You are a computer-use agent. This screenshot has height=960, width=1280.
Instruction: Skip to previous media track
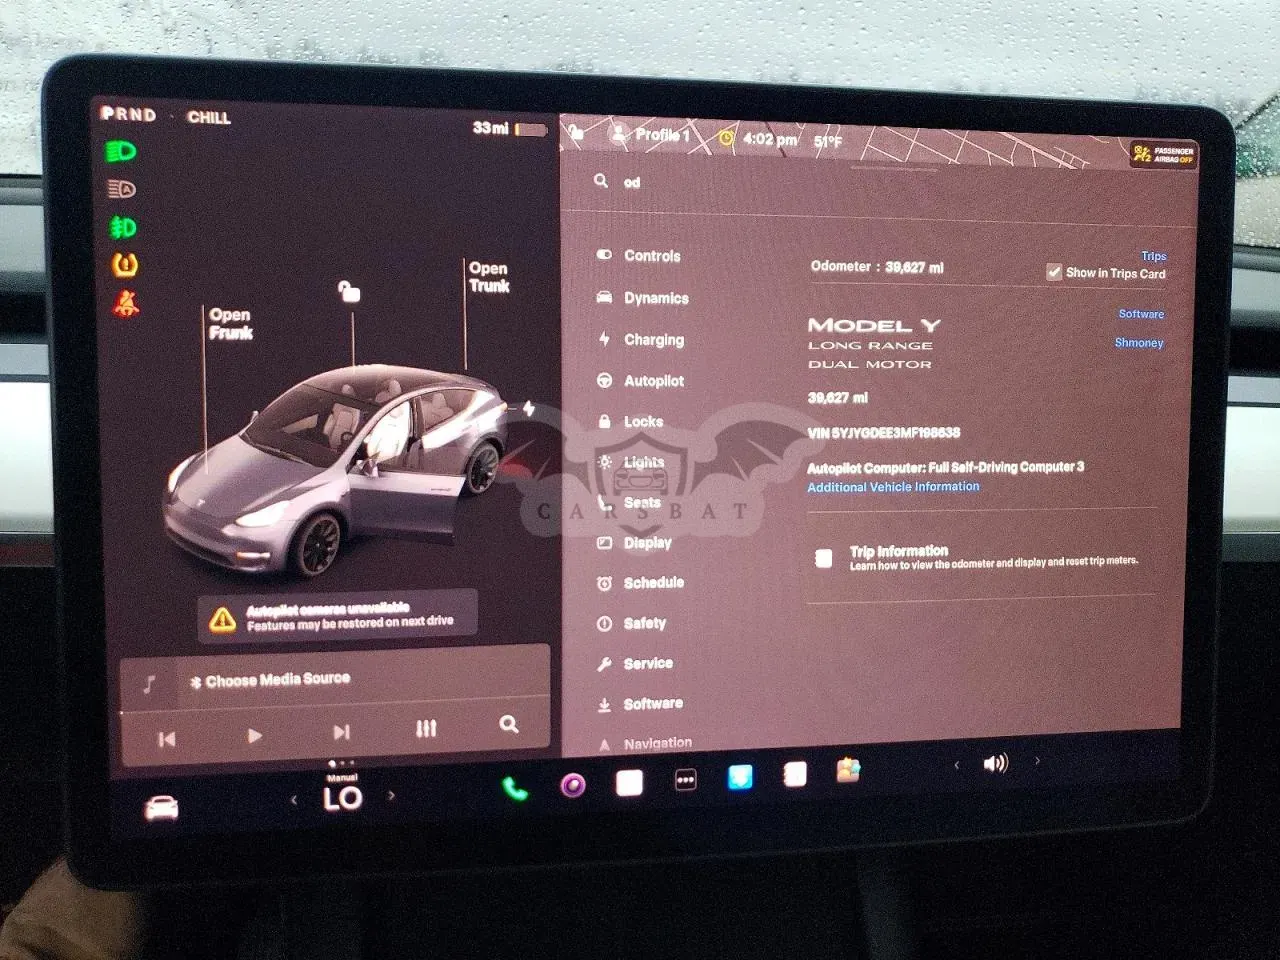167,739
